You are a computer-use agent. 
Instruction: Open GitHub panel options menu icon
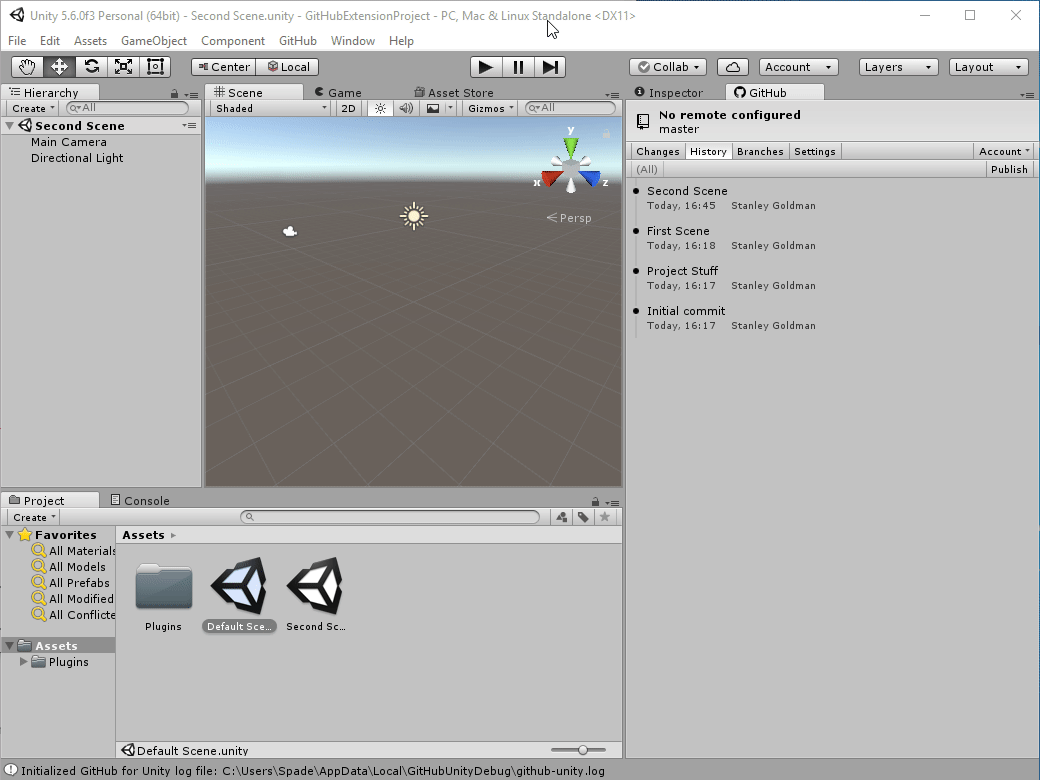pos(1027,95)
